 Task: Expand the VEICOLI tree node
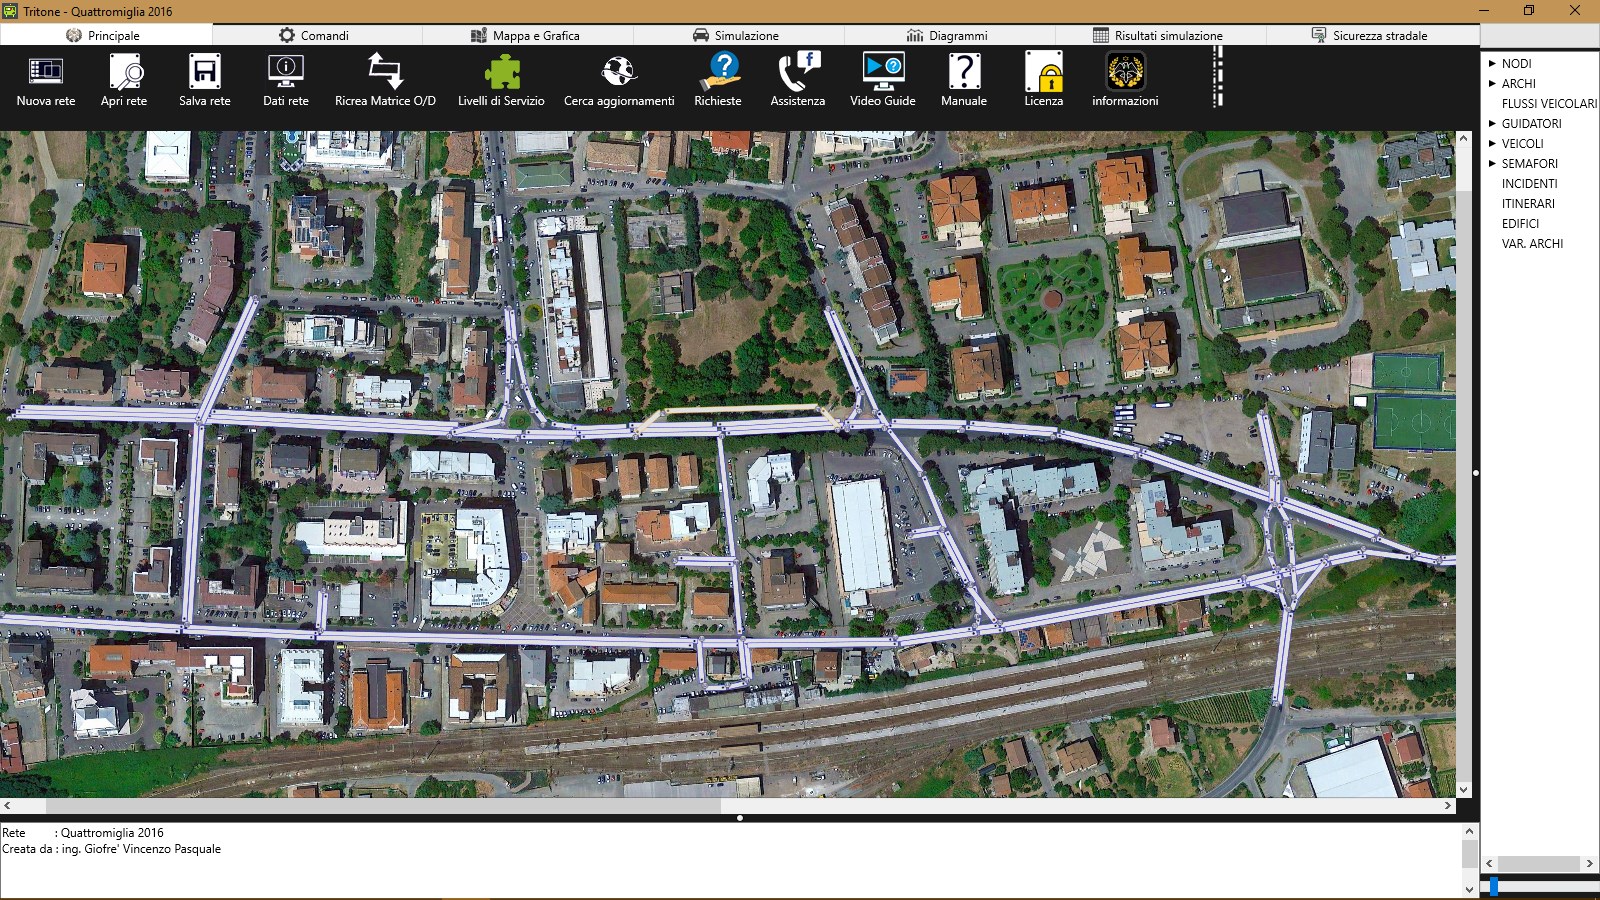(1492, 143)
